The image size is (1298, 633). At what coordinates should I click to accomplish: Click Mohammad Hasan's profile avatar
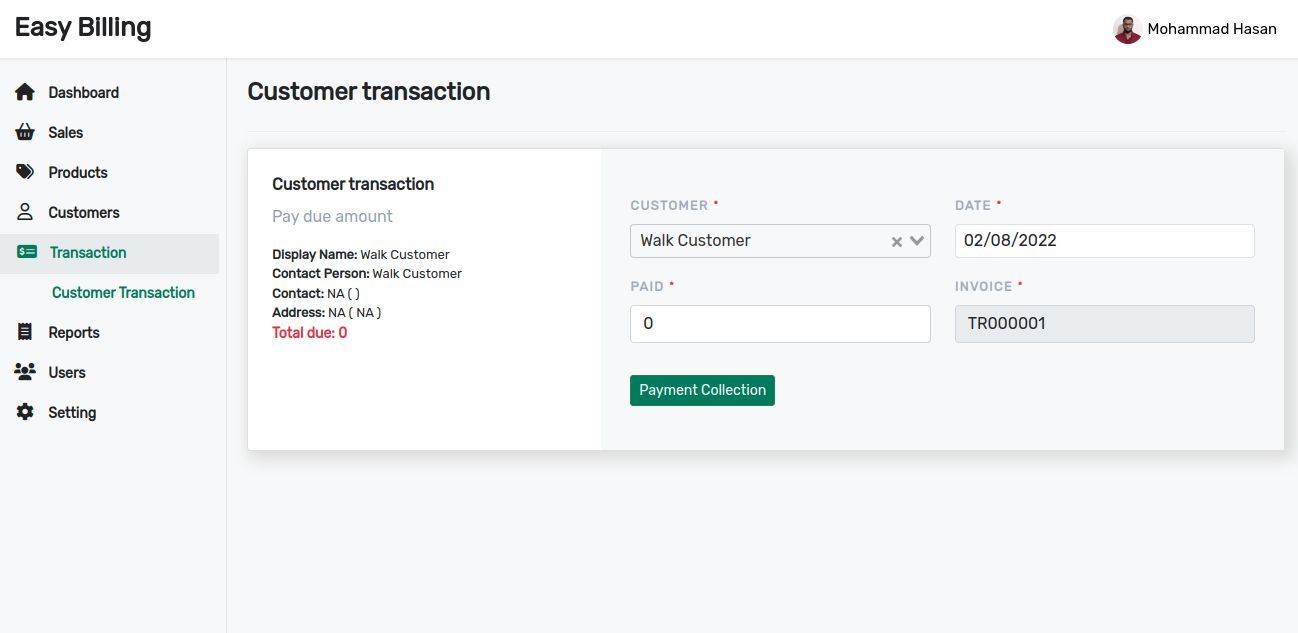click(1127, 29)
